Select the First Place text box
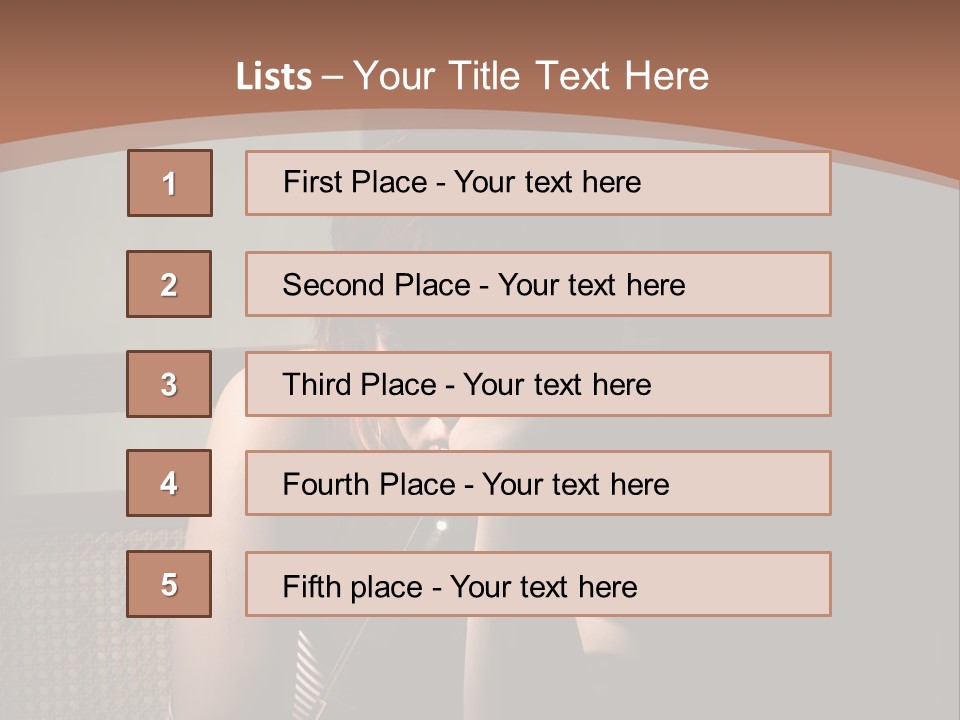960x720 pixels. click(x=538, y=183)
